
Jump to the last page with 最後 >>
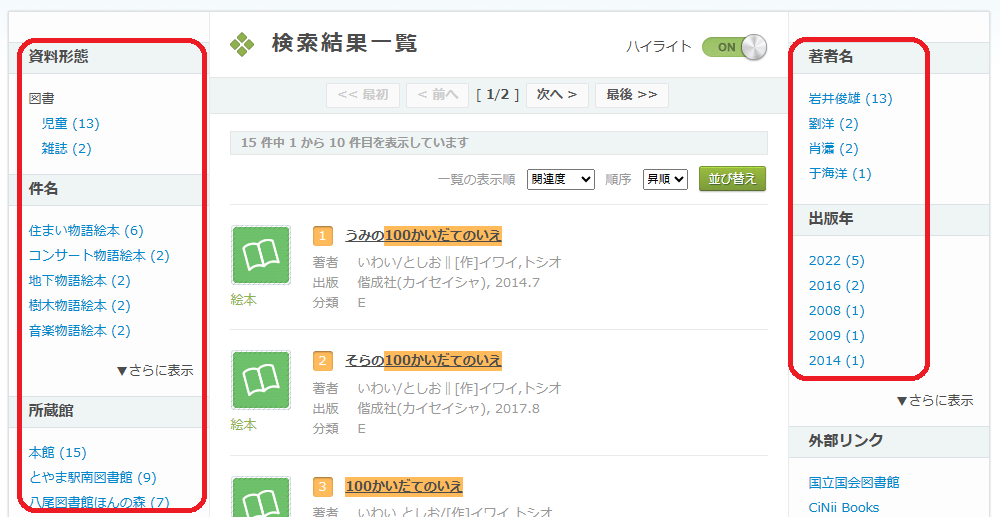631,95
